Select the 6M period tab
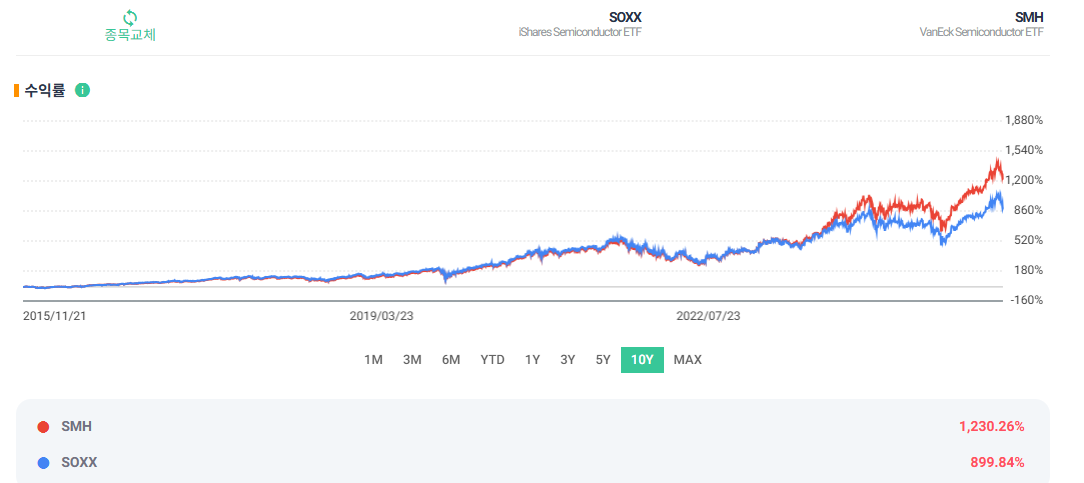 coord(451,359)
